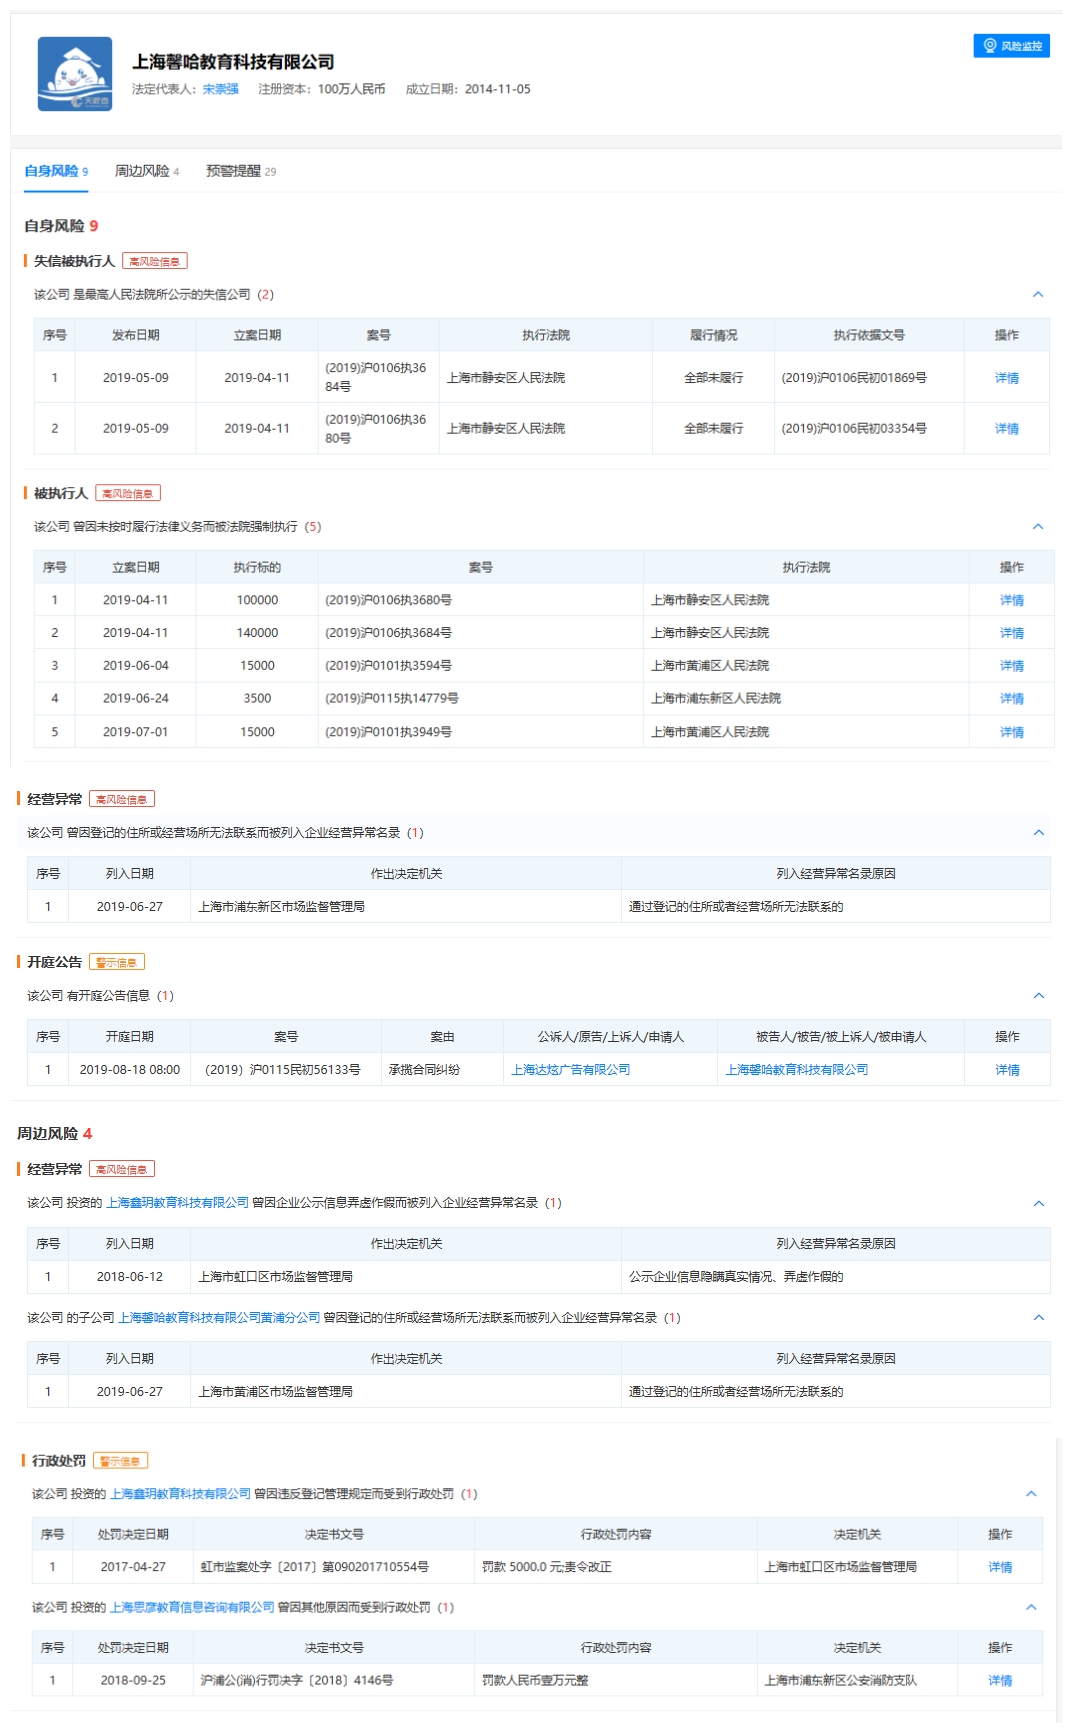Click the 成立日期 2014-11-05 text
Image resolution: width=1072 pixels, height=1733 pixels.
pyautogui.click(x=468, y=89)
